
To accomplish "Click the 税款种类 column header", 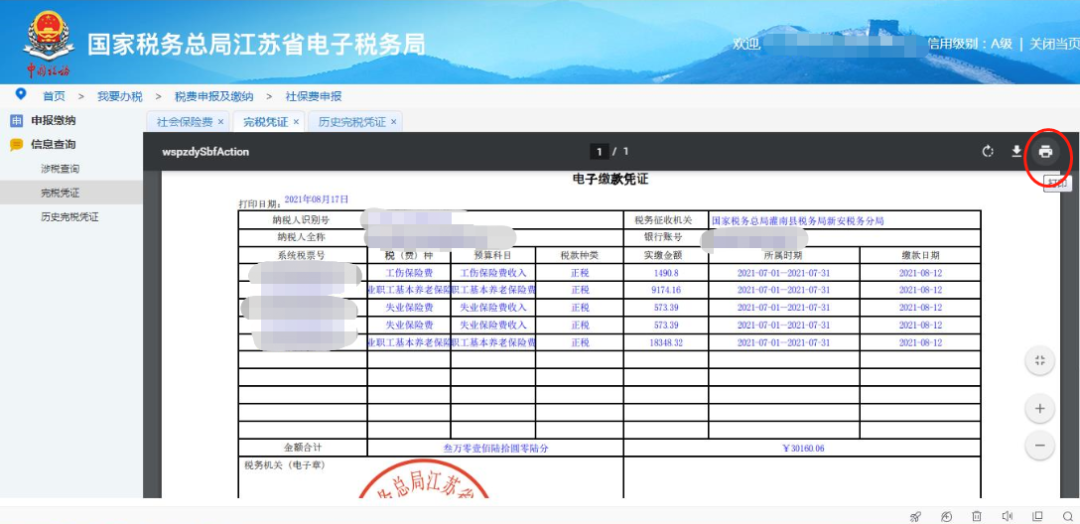I will [580, 255].
